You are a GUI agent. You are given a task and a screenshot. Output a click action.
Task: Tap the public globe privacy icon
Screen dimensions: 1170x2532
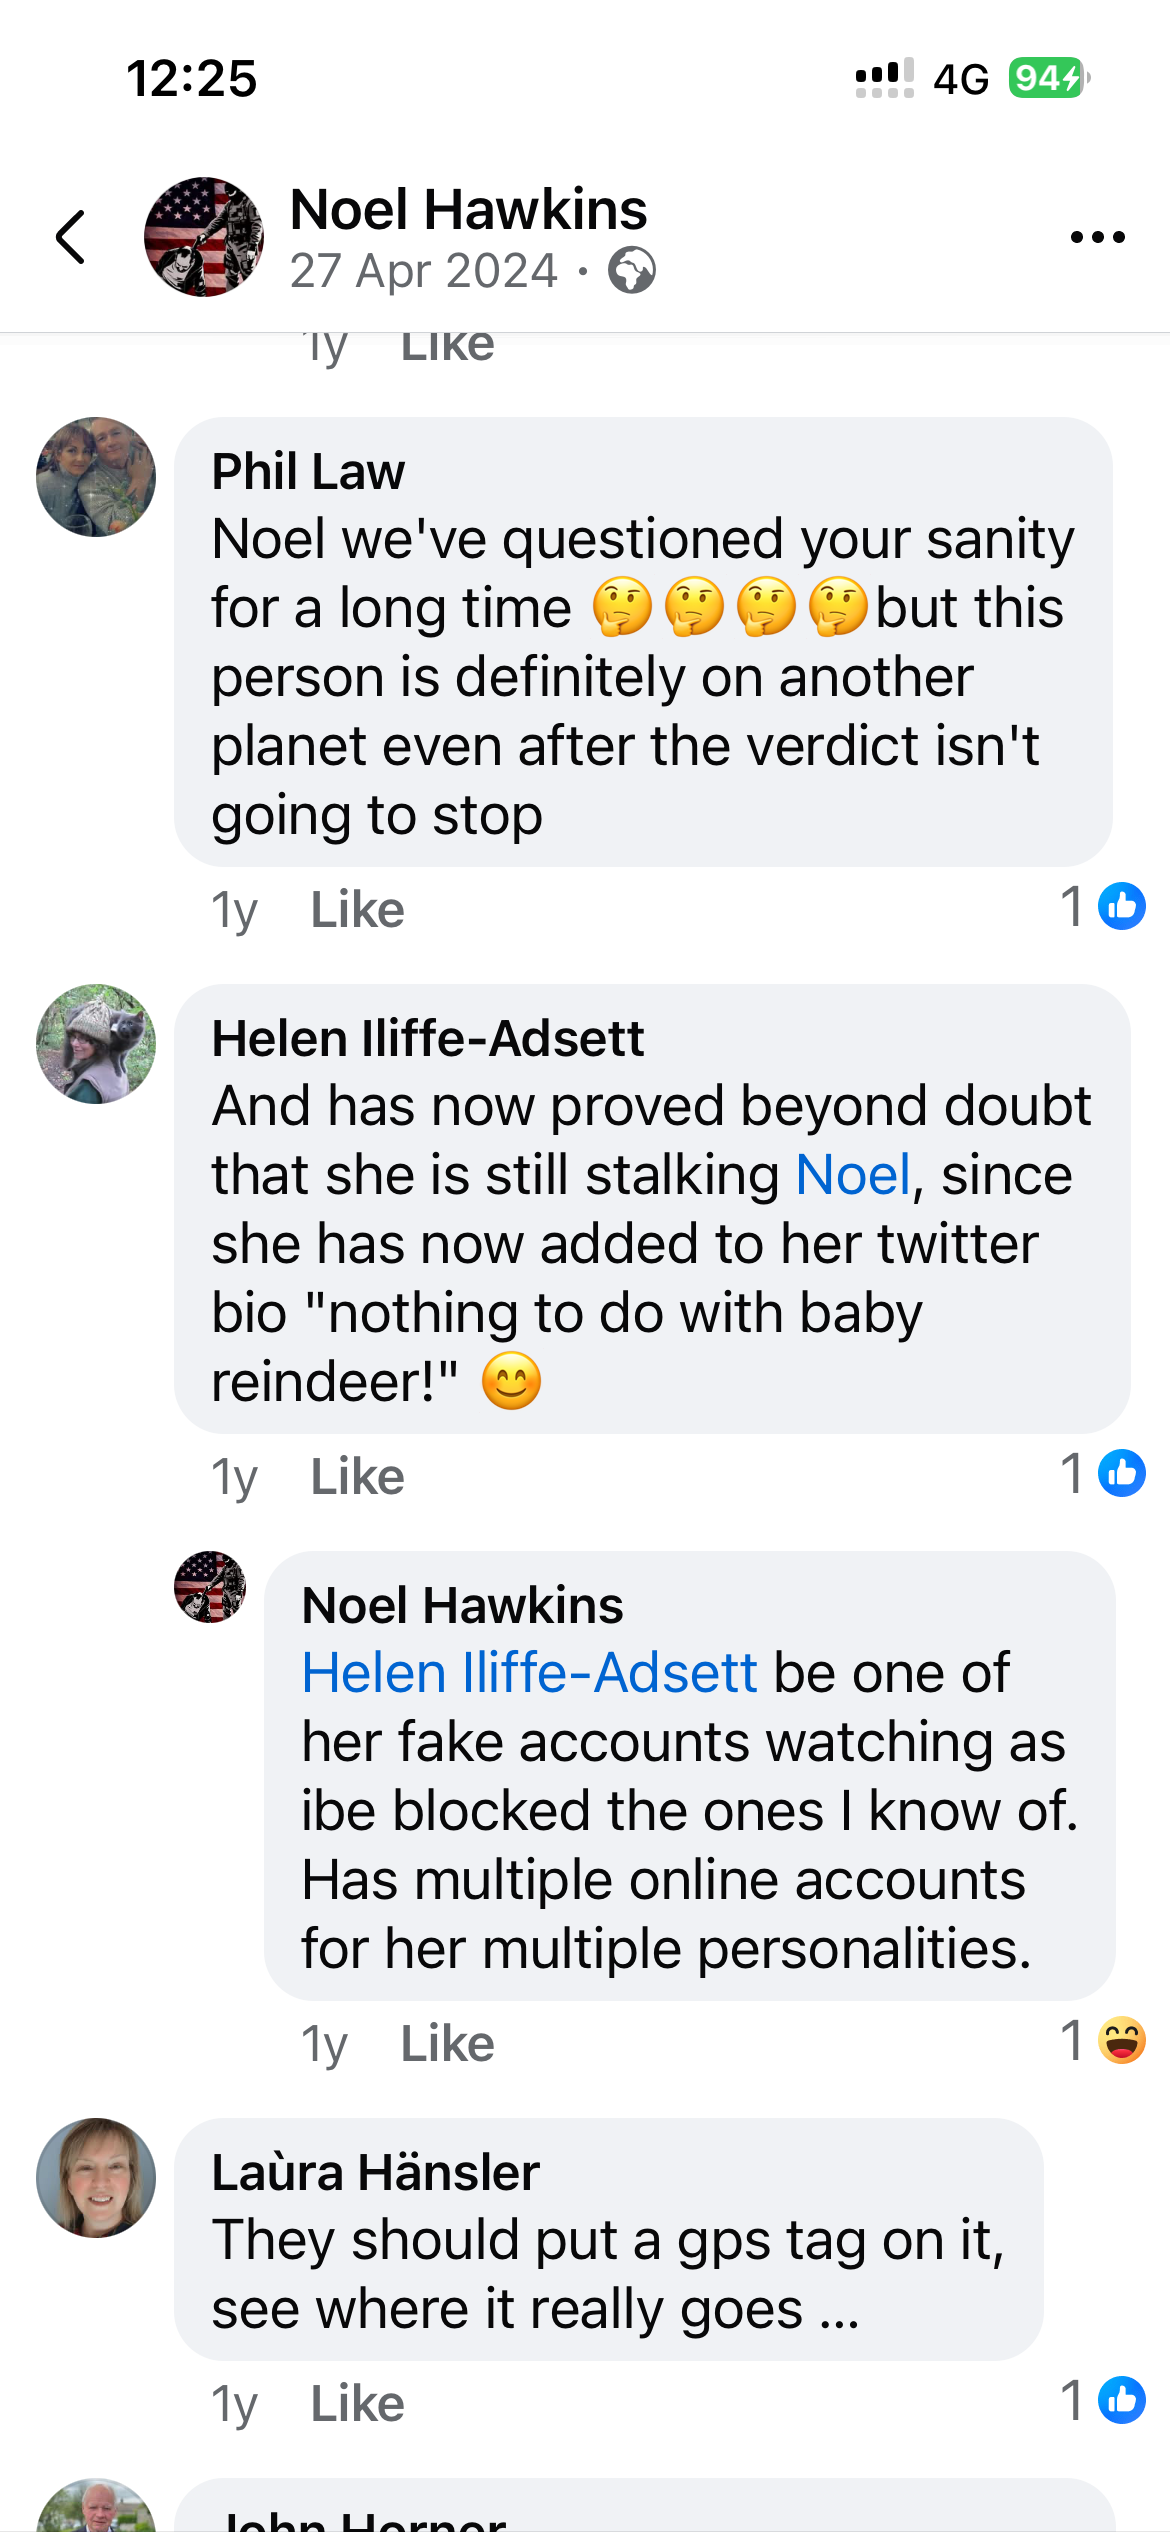(632, 270)
